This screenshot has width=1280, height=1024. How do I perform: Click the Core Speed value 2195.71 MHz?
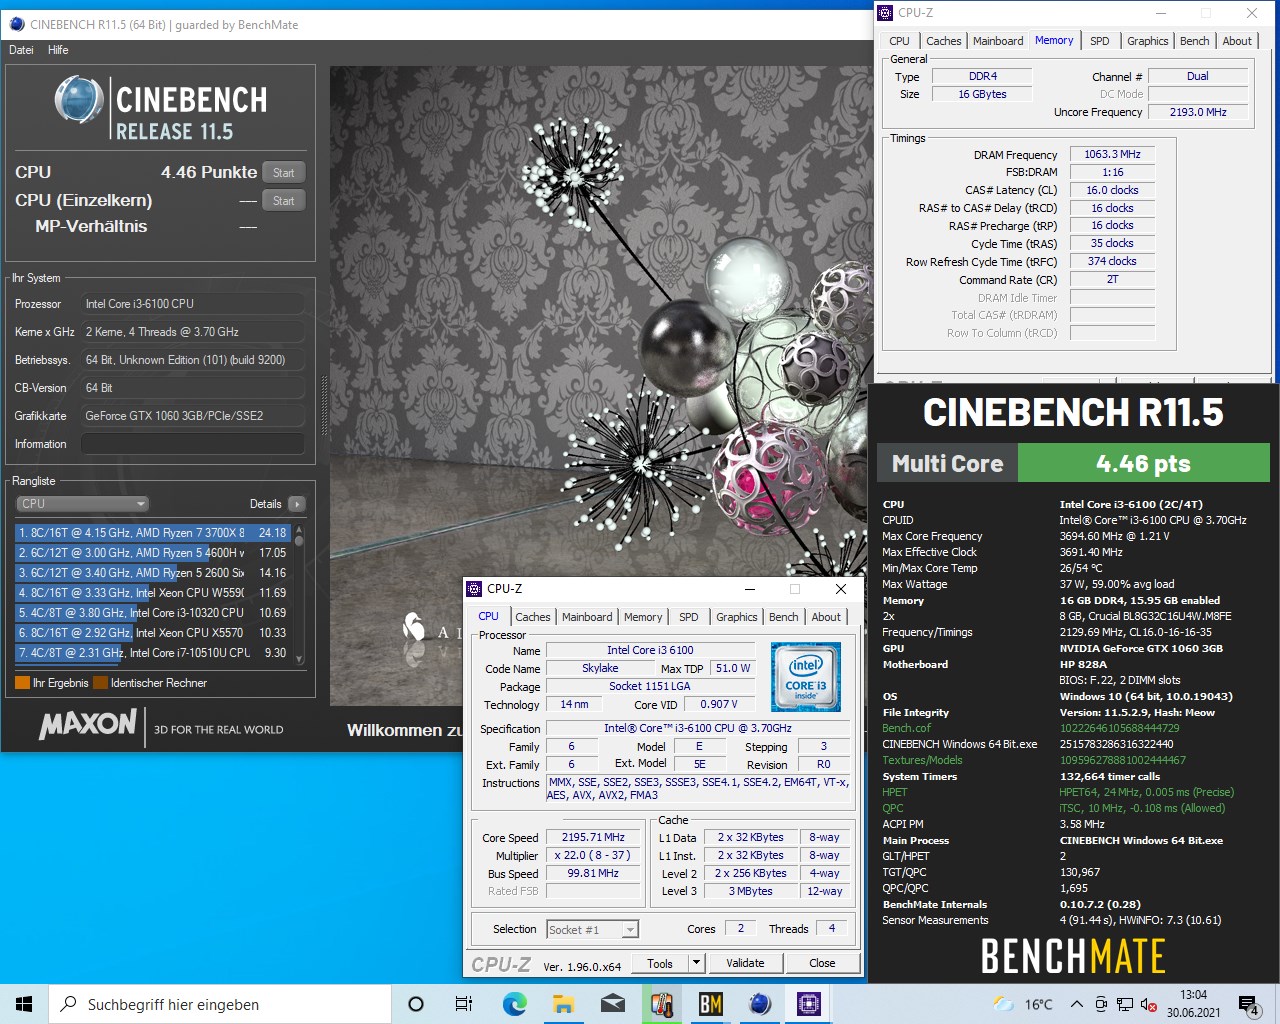coord(593,837)
